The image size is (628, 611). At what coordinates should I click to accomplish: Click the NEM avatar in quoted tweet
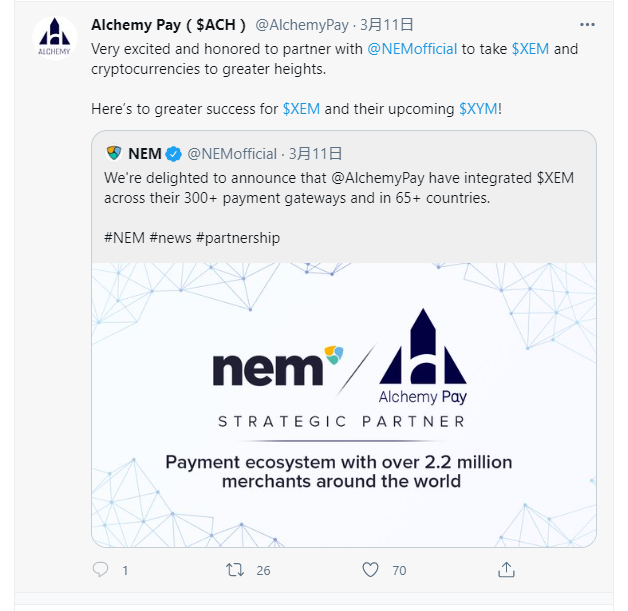click(x=114, y=153)
